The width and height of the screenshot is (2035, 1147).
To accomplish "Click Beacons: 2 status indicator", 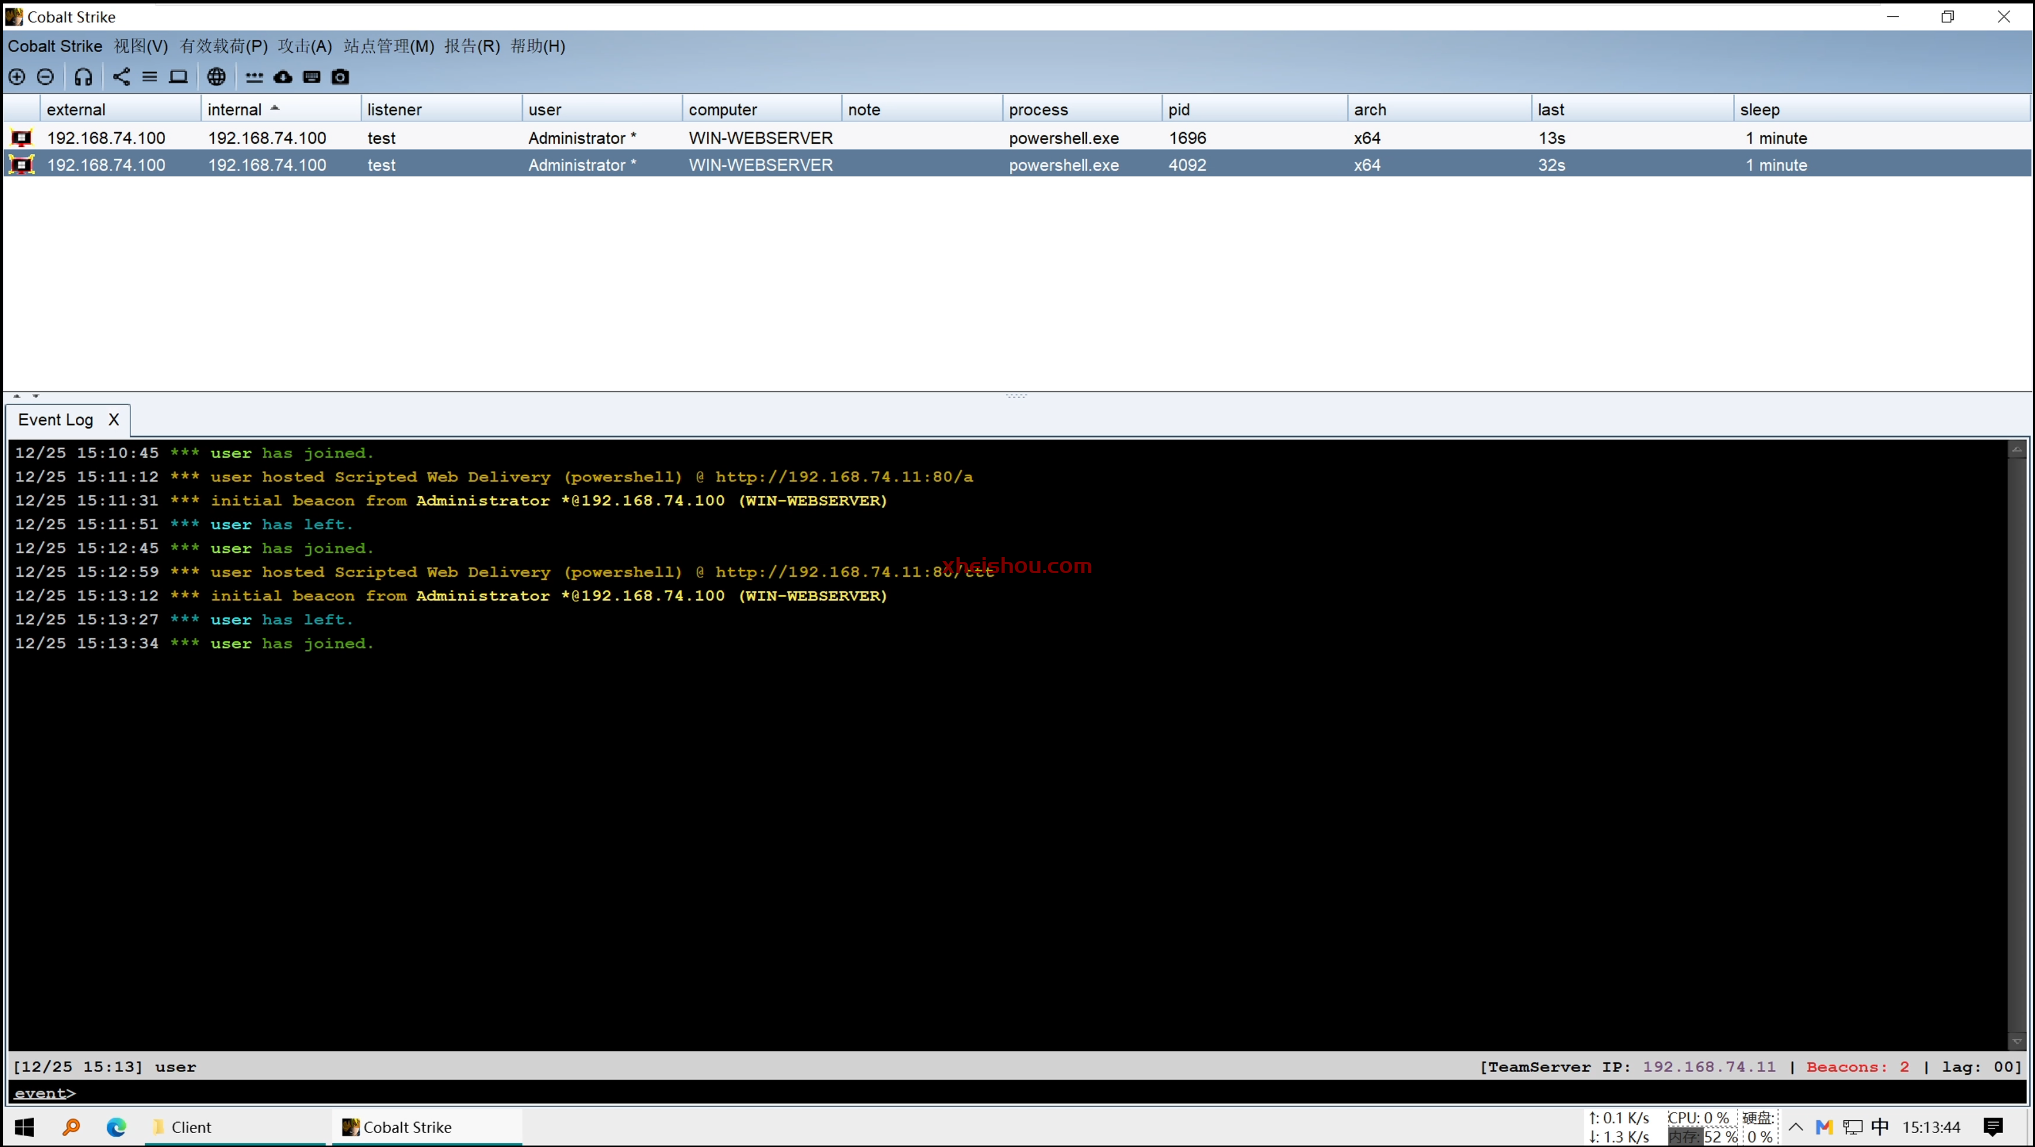I will [x=1858, y=1067].
